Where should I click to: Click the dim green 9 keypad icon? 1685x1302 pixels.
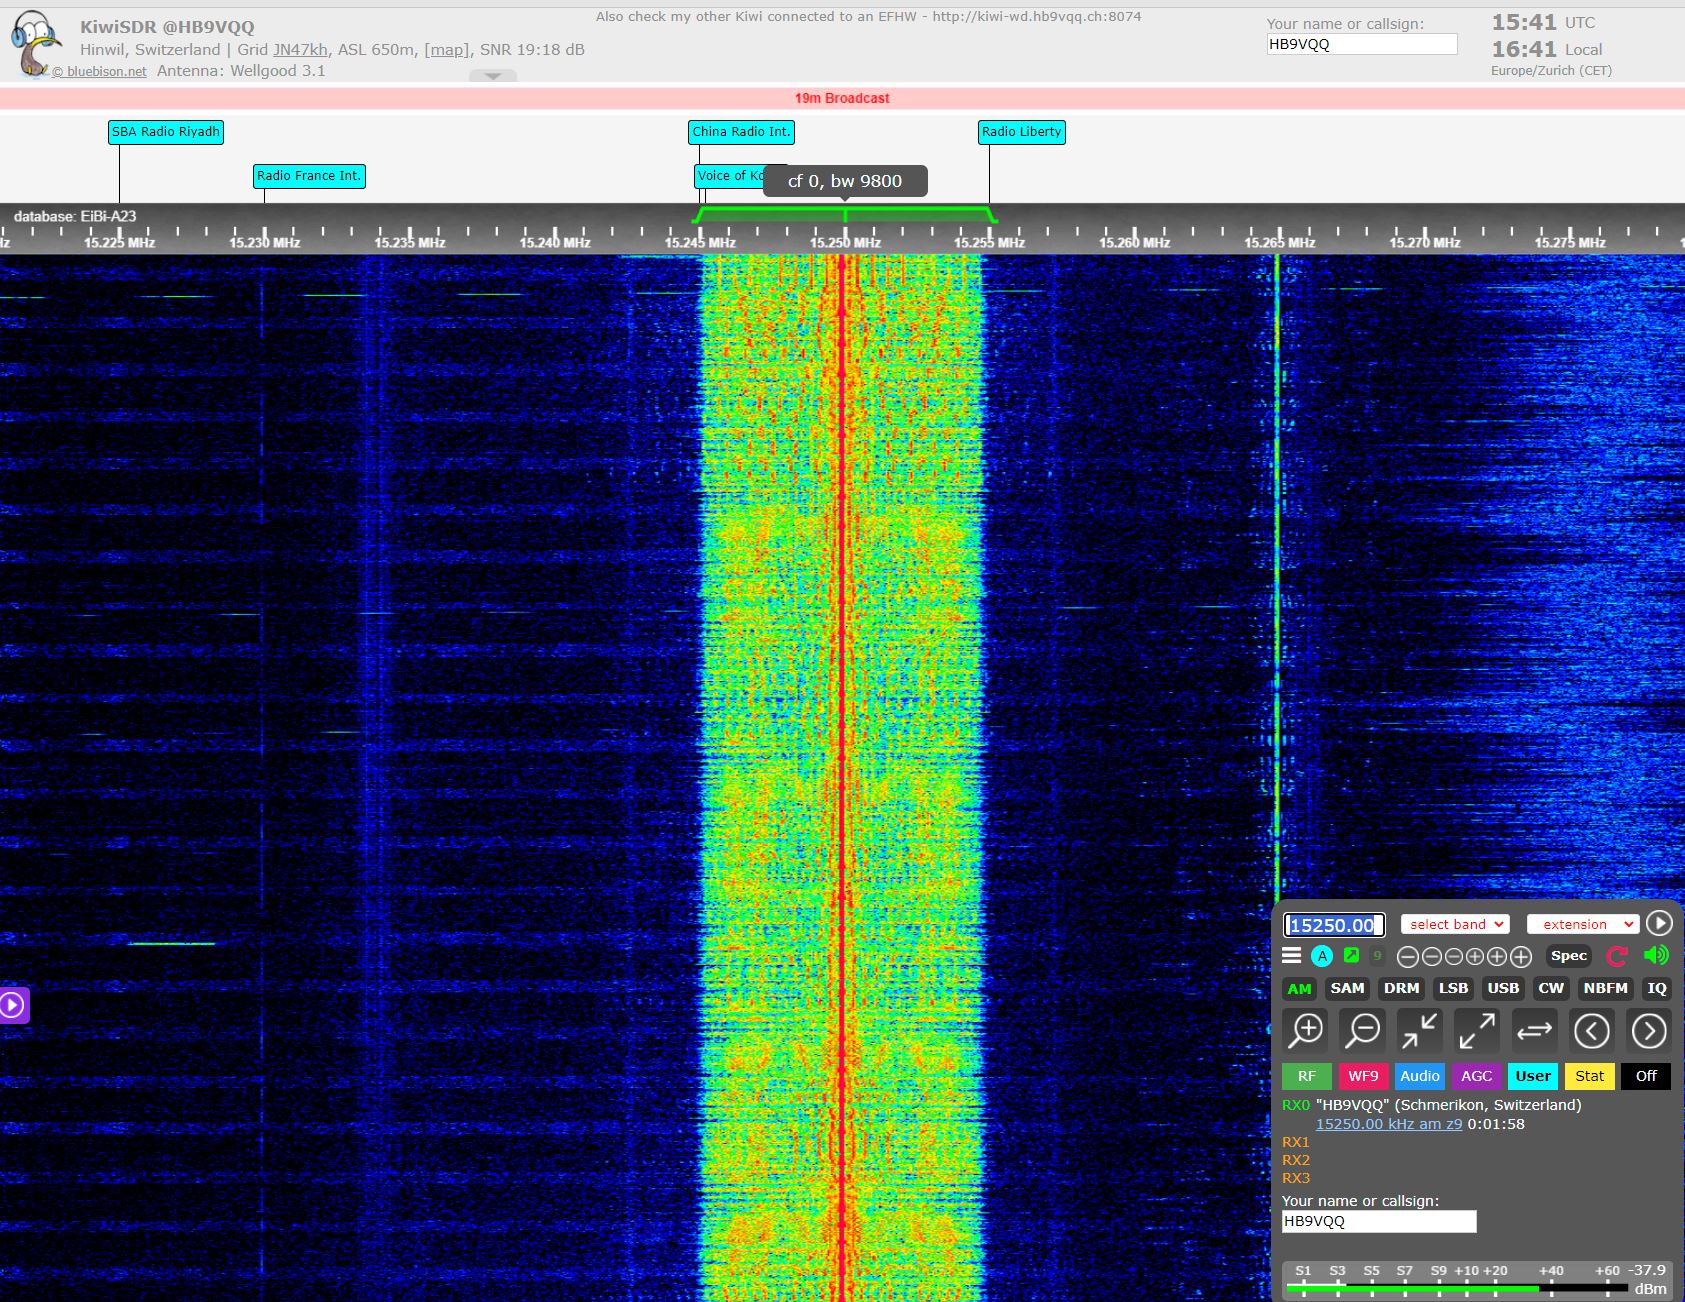click(x=1377, y=956)
